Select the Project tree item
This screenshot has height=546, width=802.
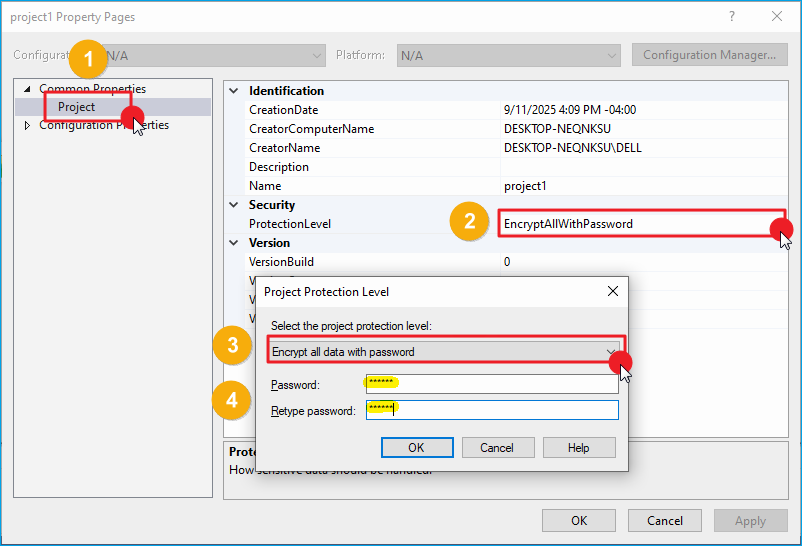point(77,107)
